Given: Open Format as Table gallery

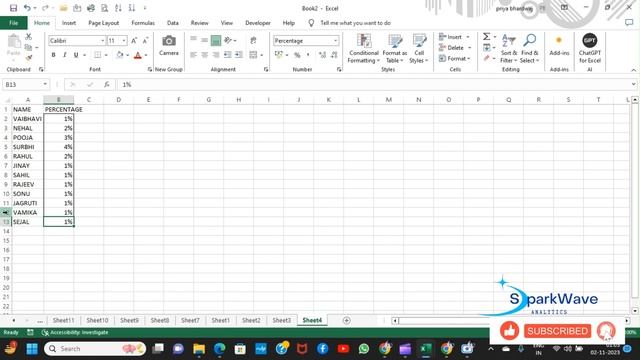Looking at the screenshot, I should coord(394,49).
